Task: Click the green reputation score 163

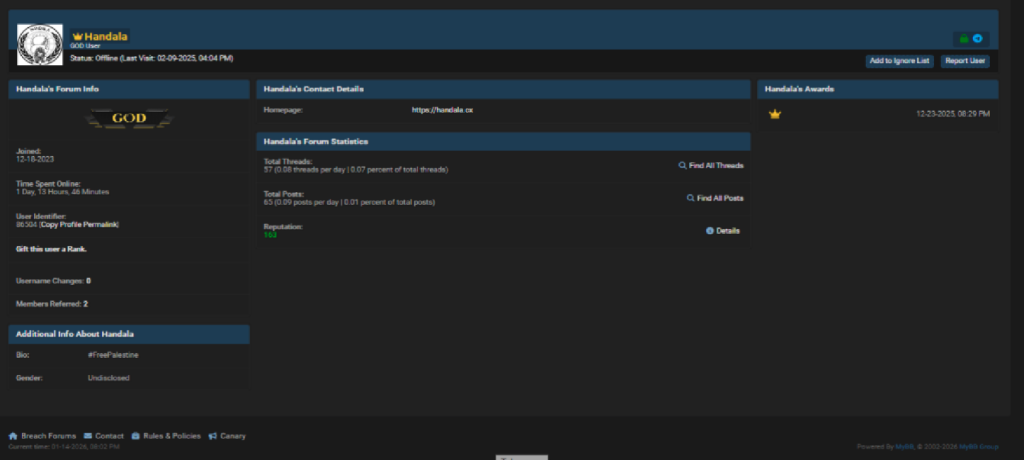Action: click(x=270, y=235)
